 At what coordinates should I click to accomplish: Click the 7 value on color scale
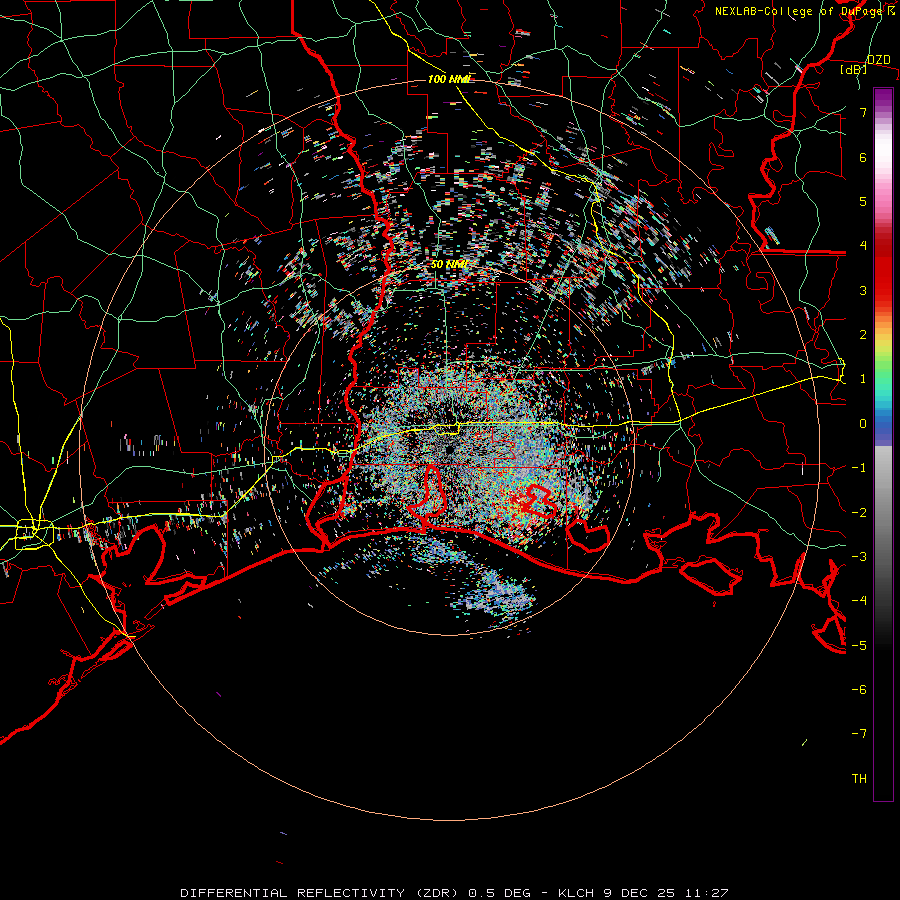click(x=863, y=112)
